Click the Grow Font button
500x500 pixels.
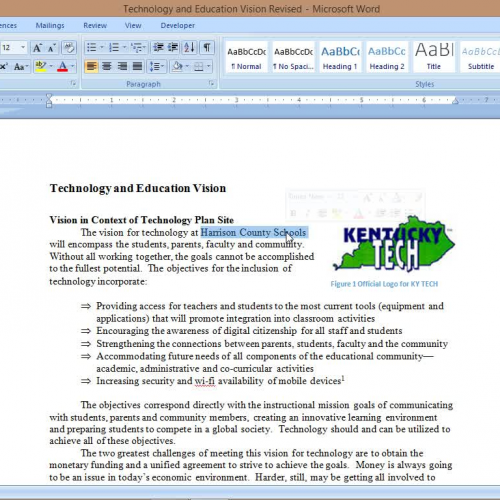pyautogui.click(x=37, y=48)
